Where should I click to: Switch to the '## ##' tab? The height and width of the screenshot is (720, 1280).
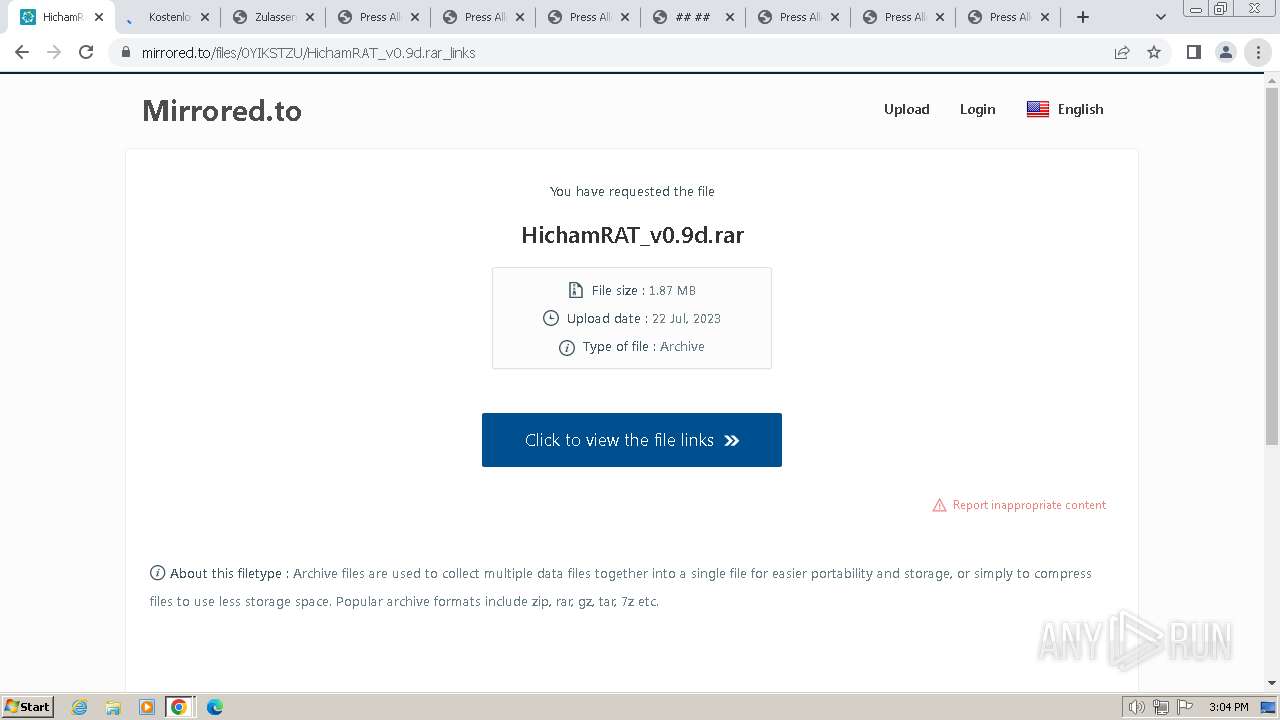coord(692,17)
